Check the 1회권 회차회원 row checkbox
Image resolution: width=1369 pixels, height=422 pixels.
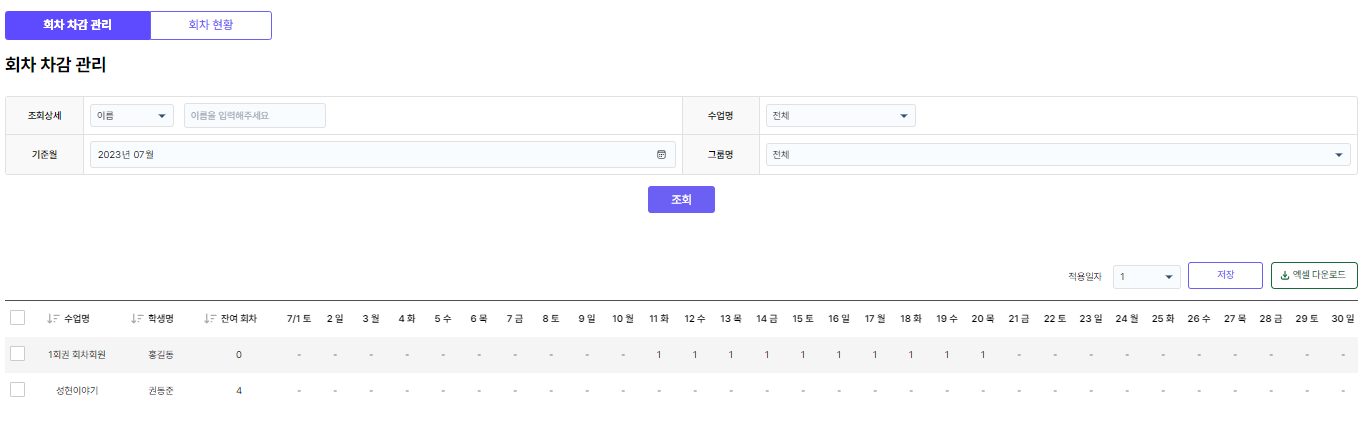click(x=17, y=354)
